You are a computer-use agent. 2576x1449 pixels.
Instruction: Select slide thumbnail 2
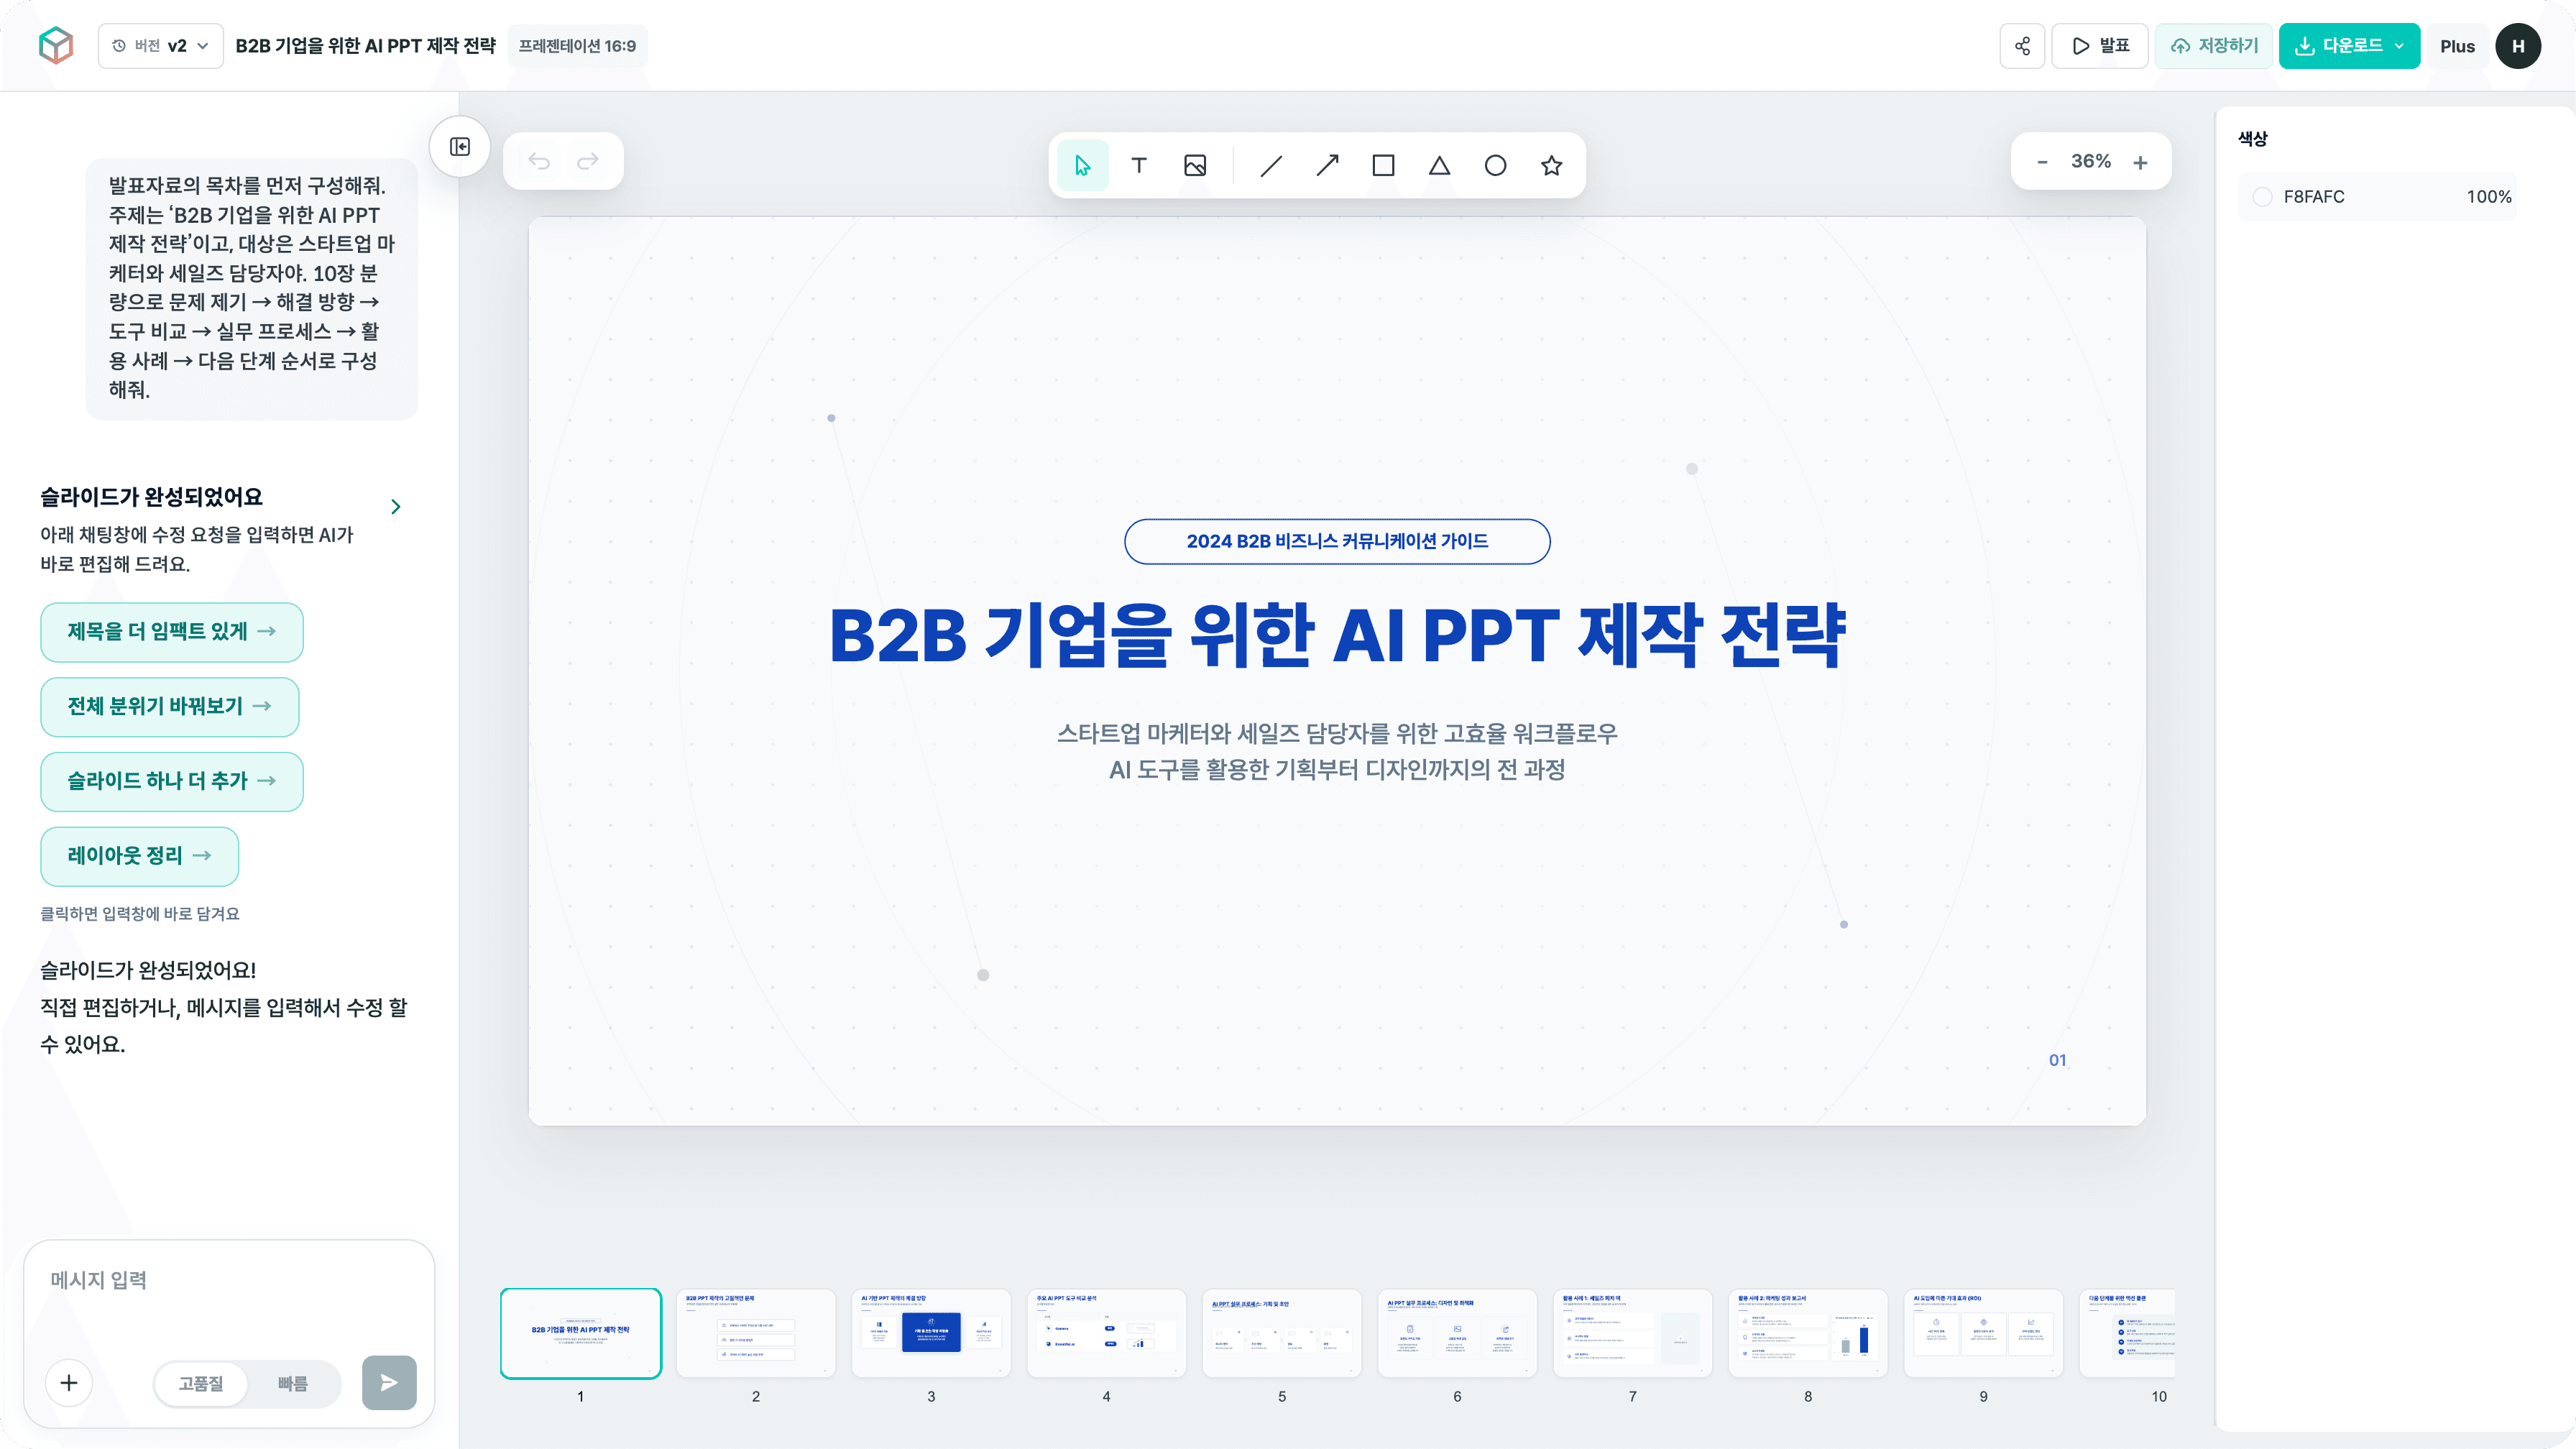tap(756, 1334)
